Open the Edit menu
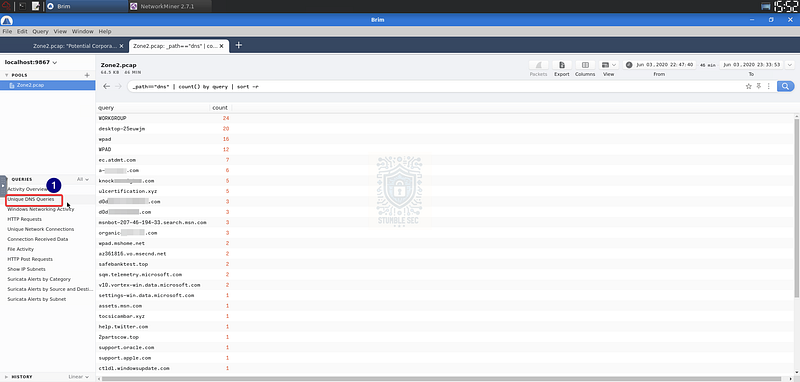800x382 pixels. tap(22, 31)
